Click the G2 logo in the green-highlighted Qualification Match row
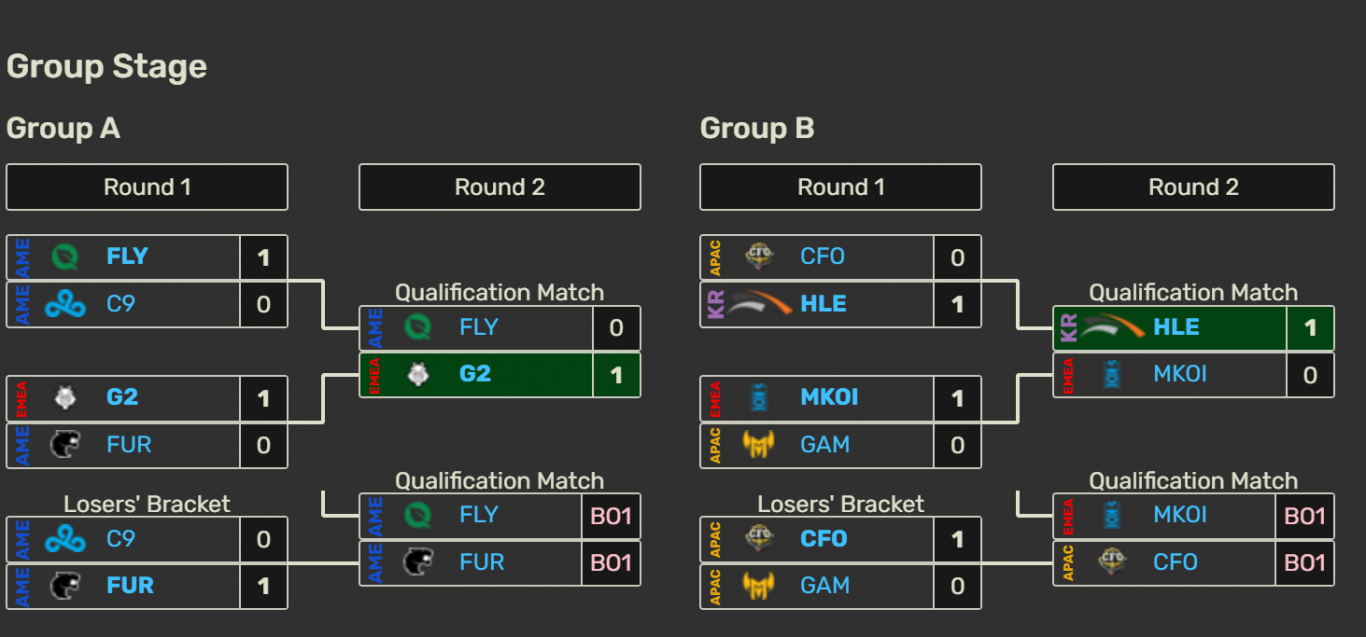 coord(418,375)
